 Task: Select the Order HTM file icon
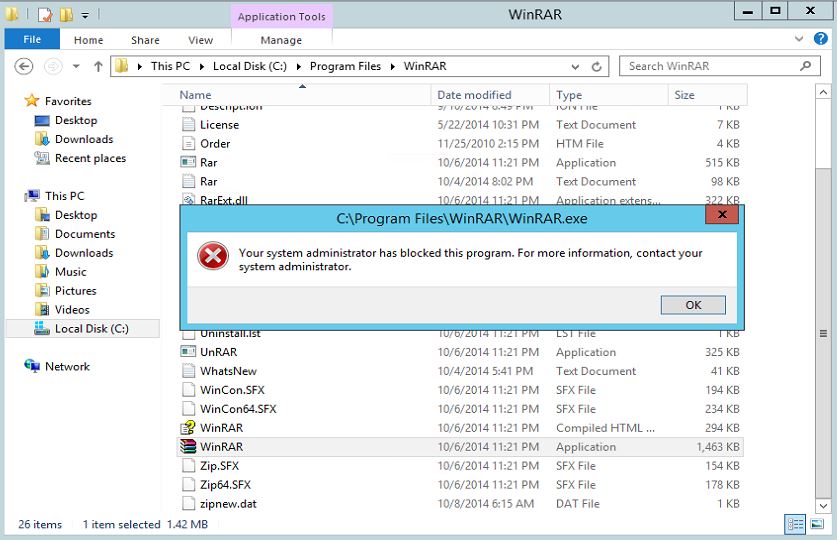pos(188,144)
